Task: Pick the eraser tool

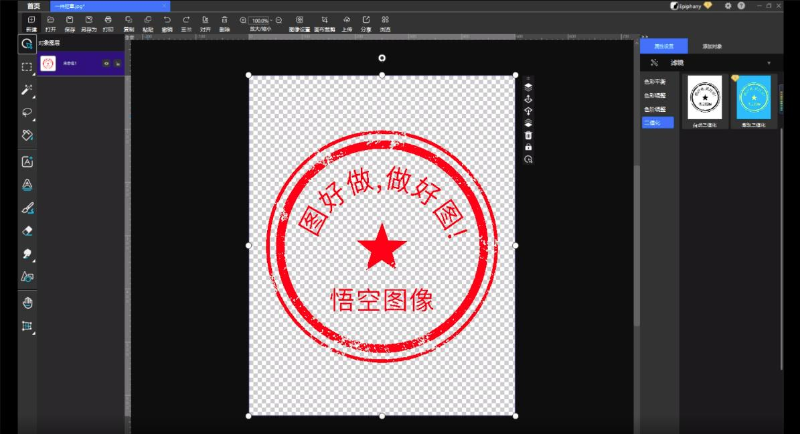Action: coord(27,230)
